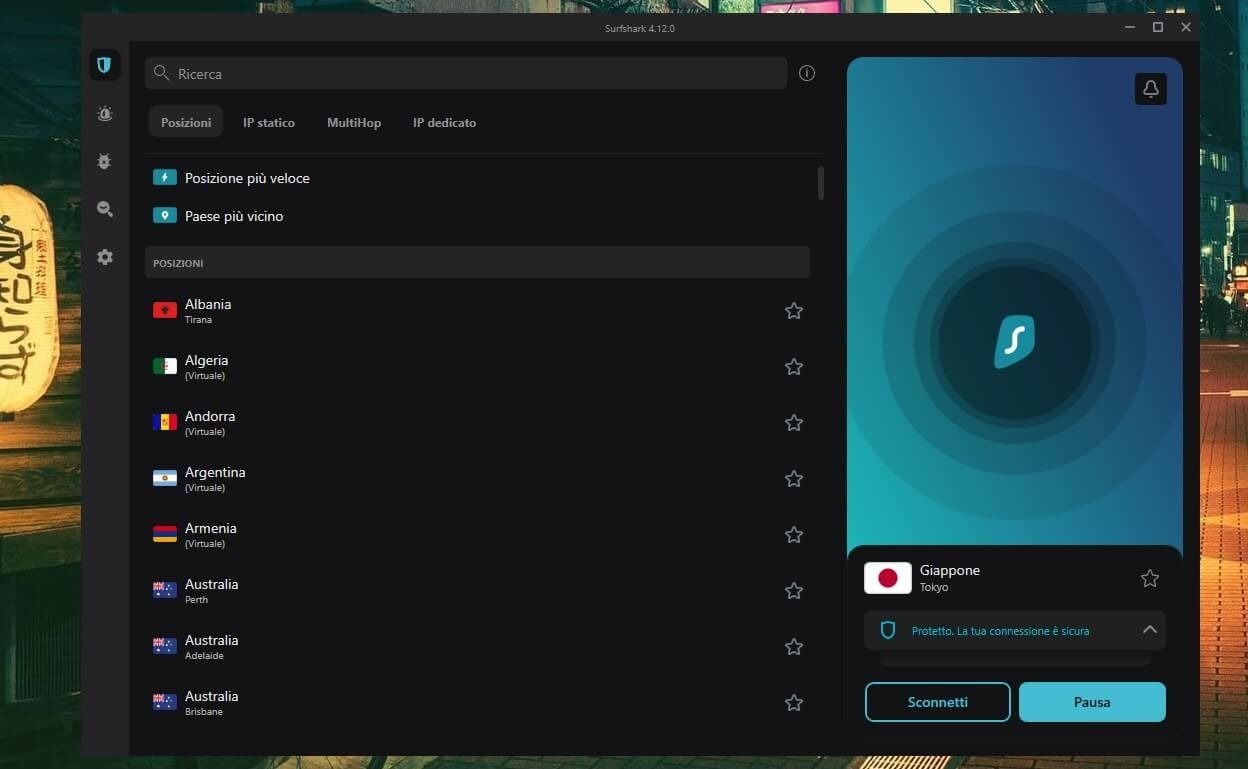Connect to Armenia (Virtuale)

coord(477,535)
